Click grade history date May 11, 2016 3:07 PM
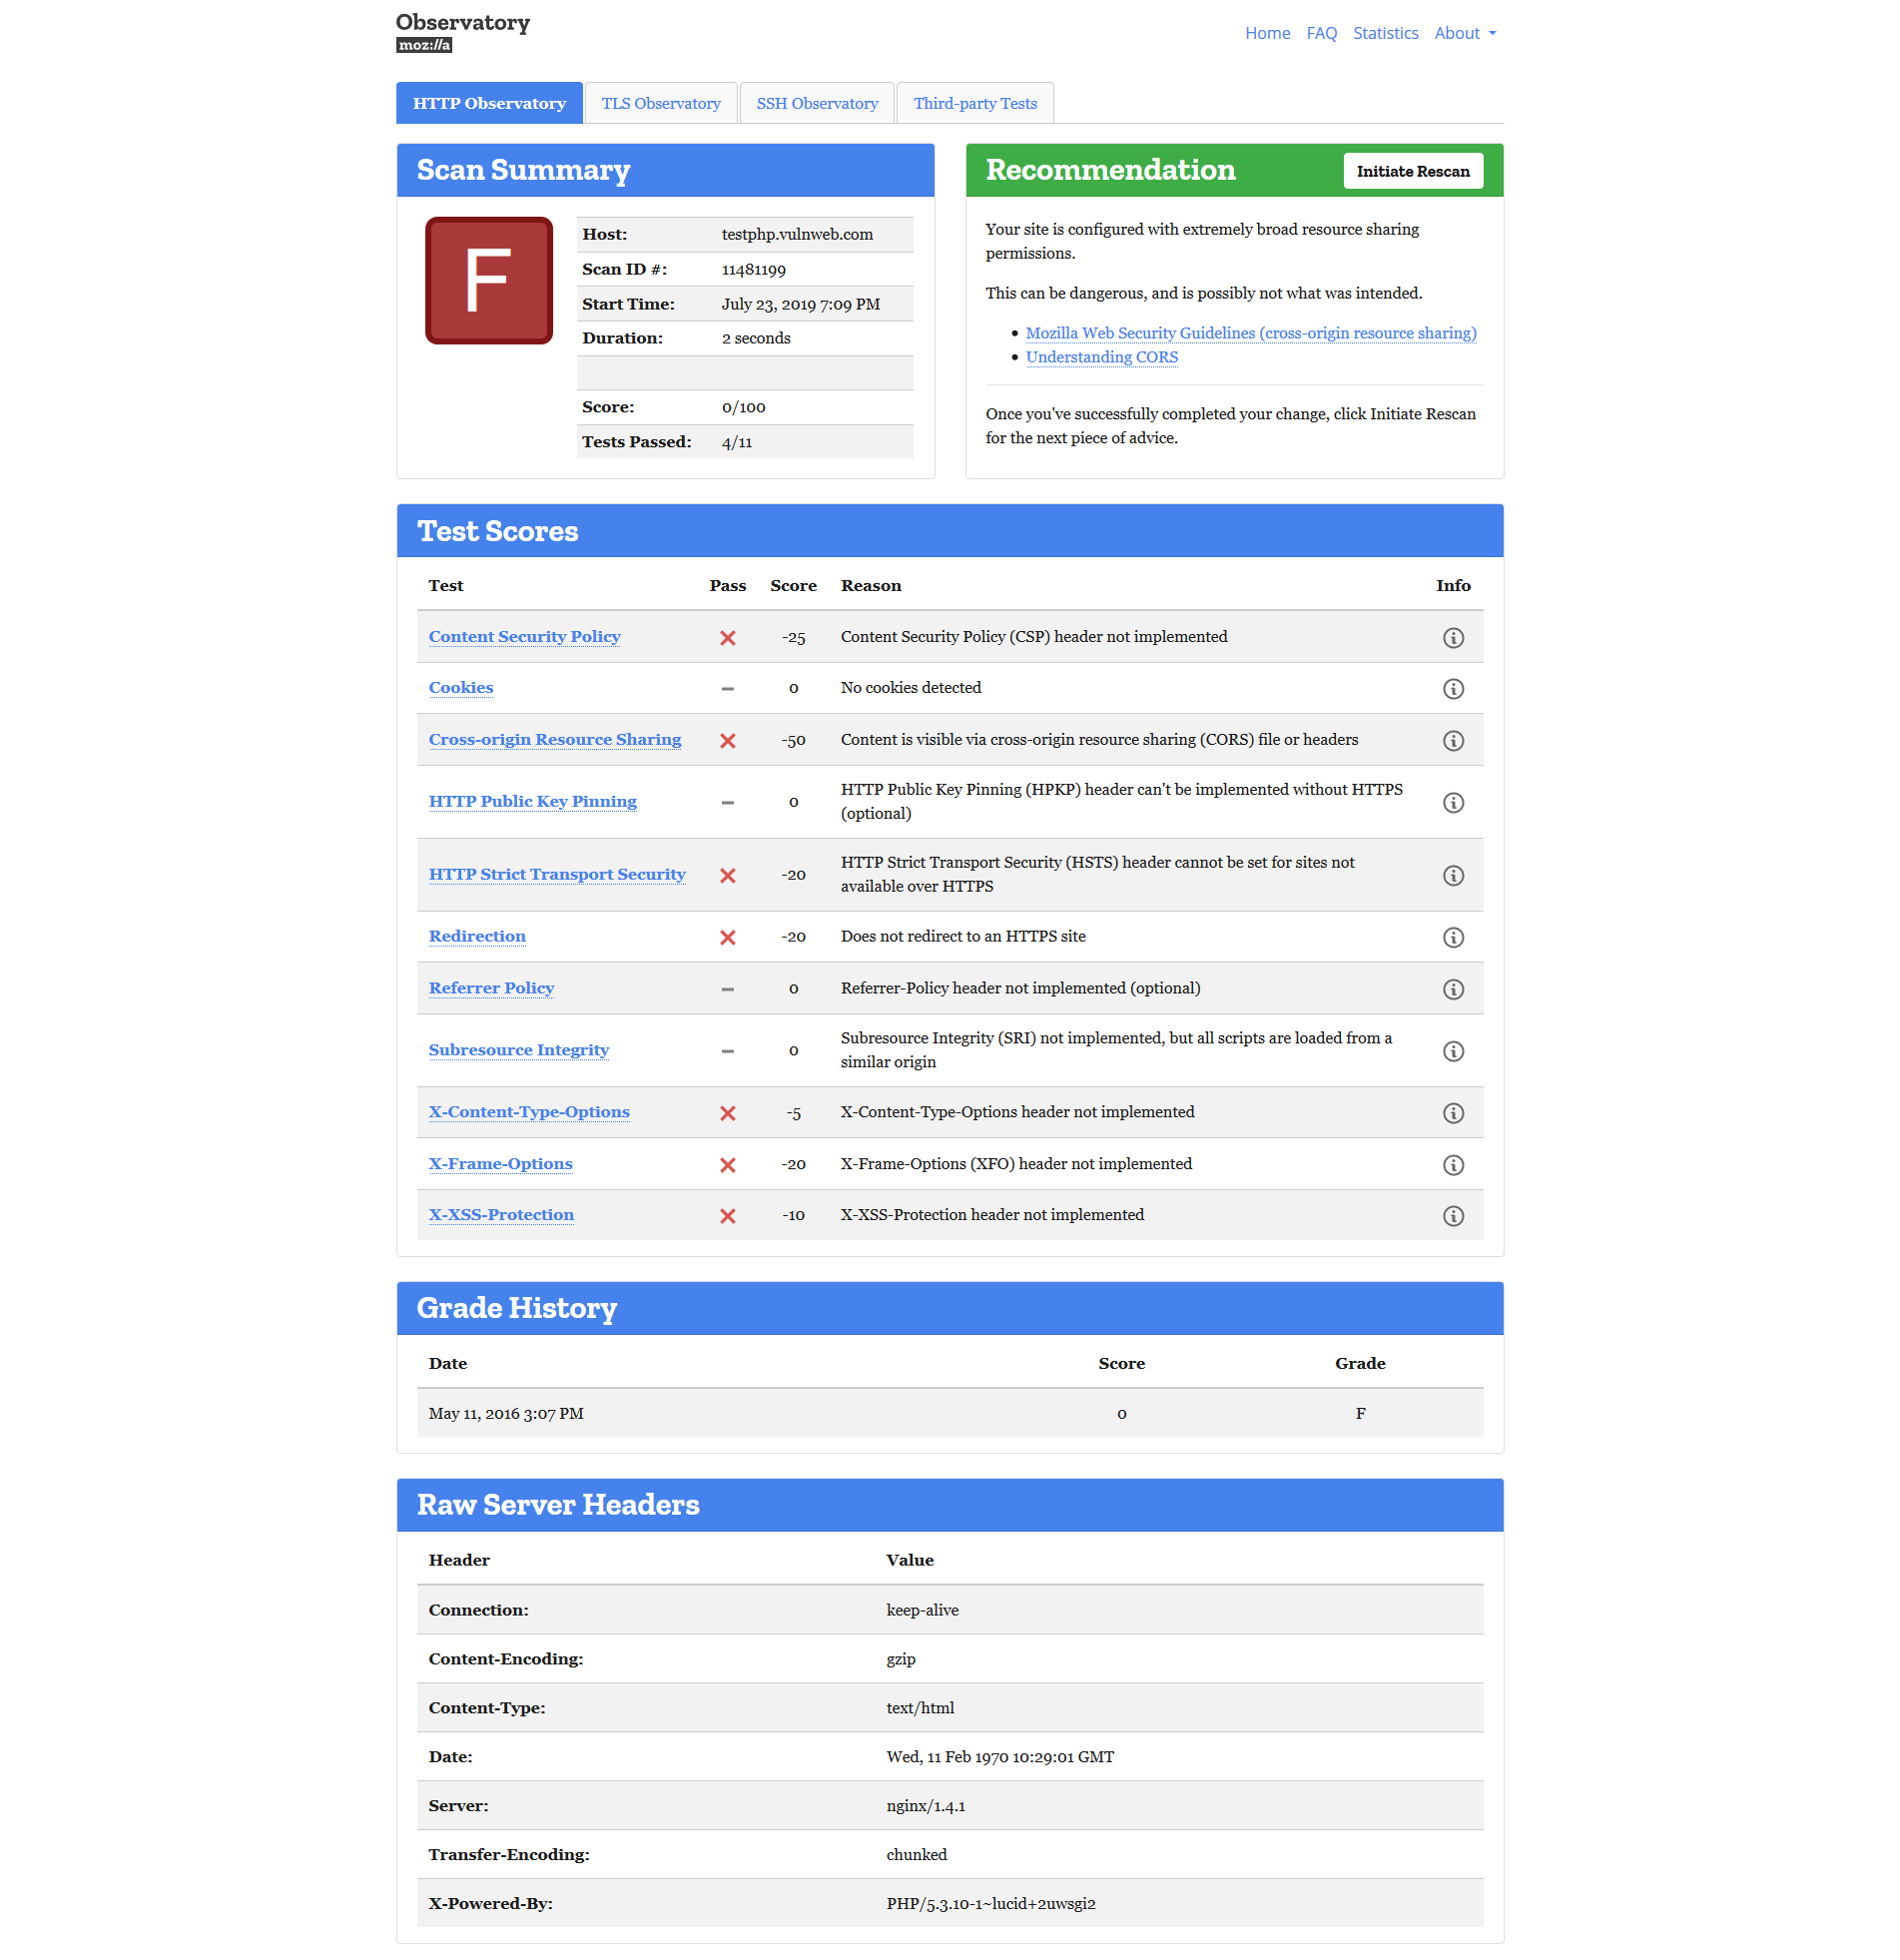The width and height of the screenshot is (1900, 1960). coord(505,1415)
